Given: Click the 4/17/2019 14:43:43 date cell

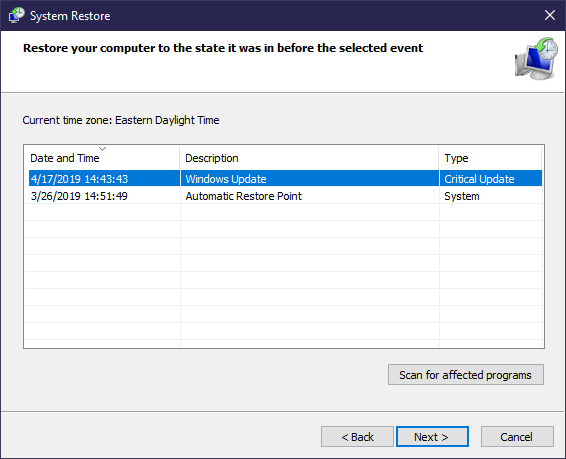Looking at the screenshot, I should click(79, 179).
